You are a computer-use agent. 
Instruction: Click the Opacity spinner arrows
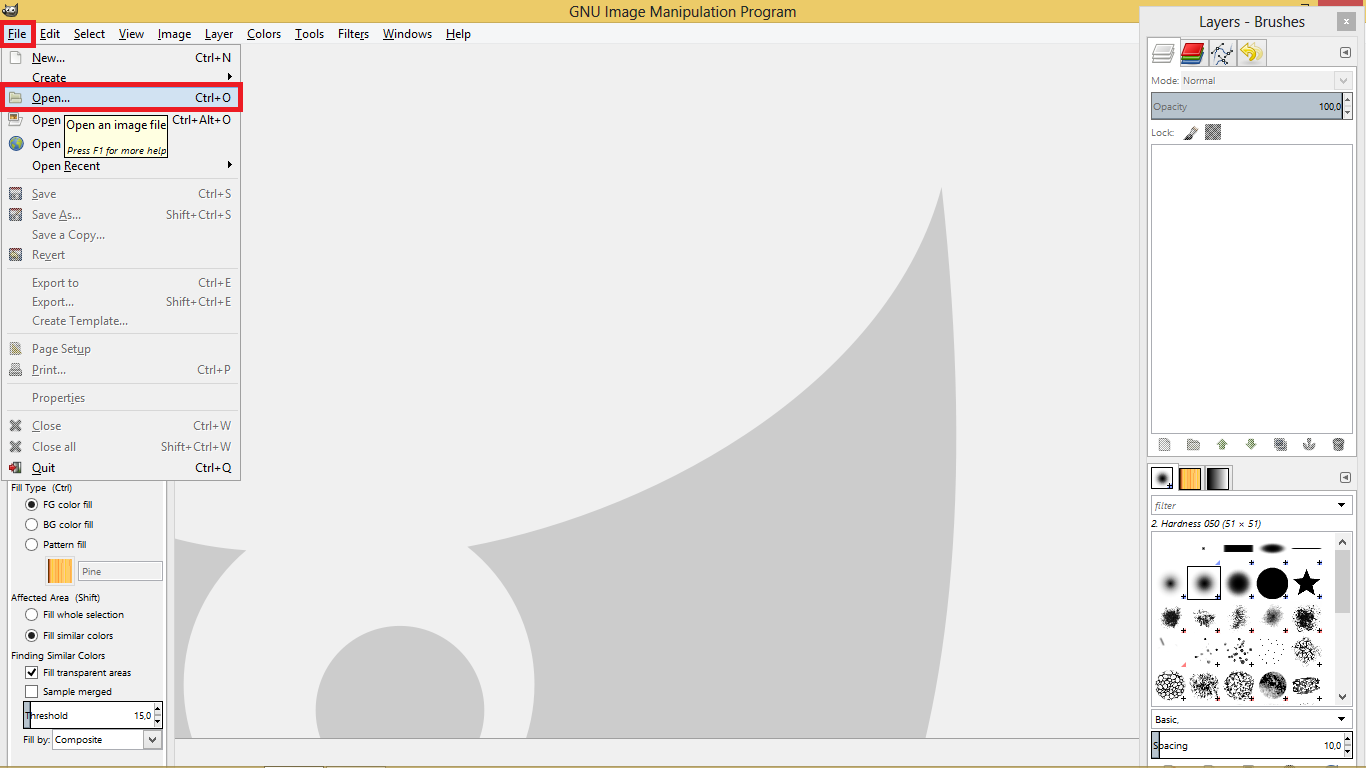click(1347, 106)
